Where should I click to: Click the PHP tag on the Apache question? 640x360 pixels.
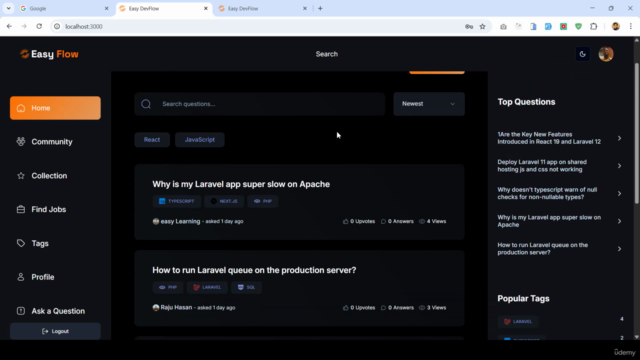[x=262, y=201]
